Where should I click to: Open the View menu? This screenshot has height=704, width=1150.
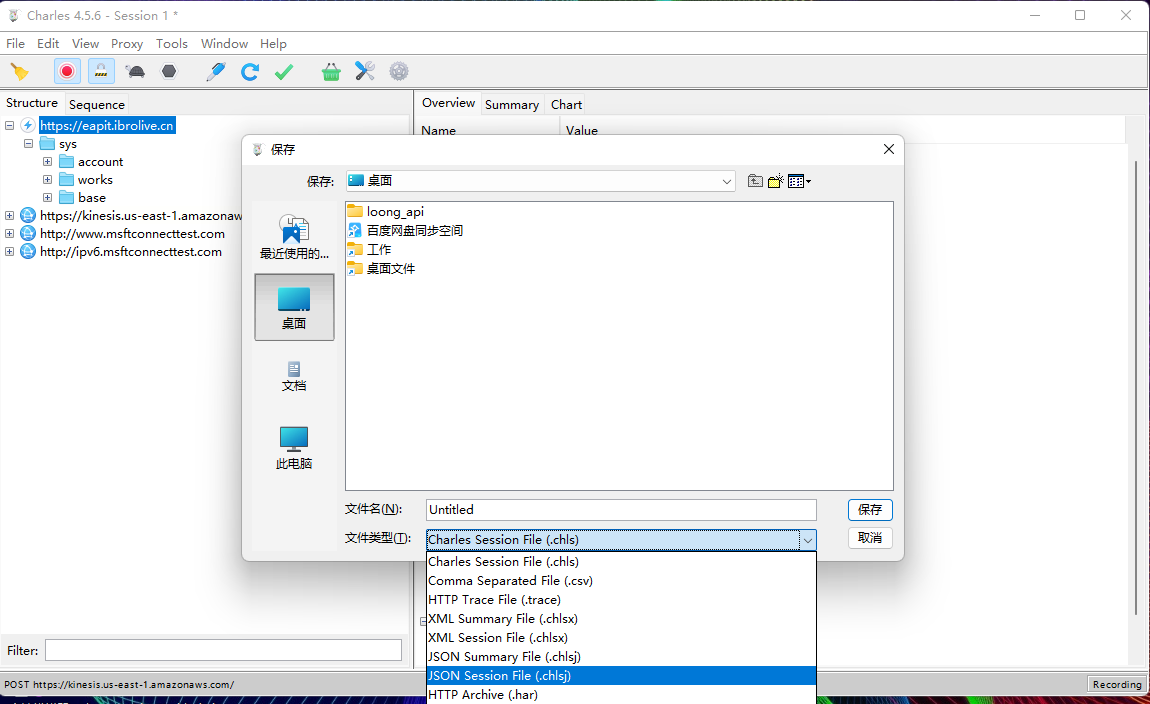click(x=85, y=44)
